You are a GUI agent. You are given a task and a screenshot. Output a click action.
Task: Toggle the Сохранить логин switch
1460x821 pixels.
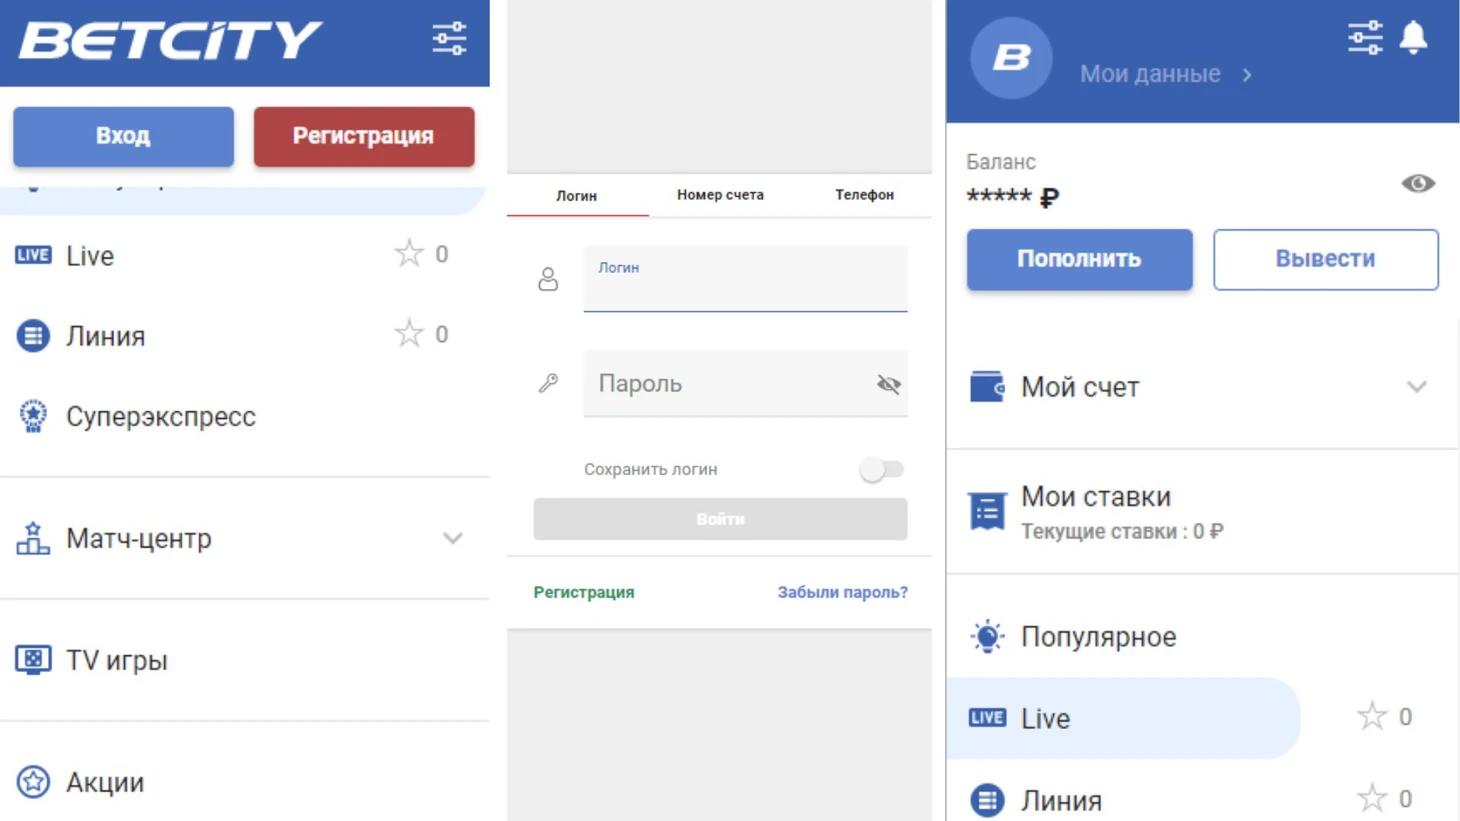pyautogui.click(x=881, y=469)
